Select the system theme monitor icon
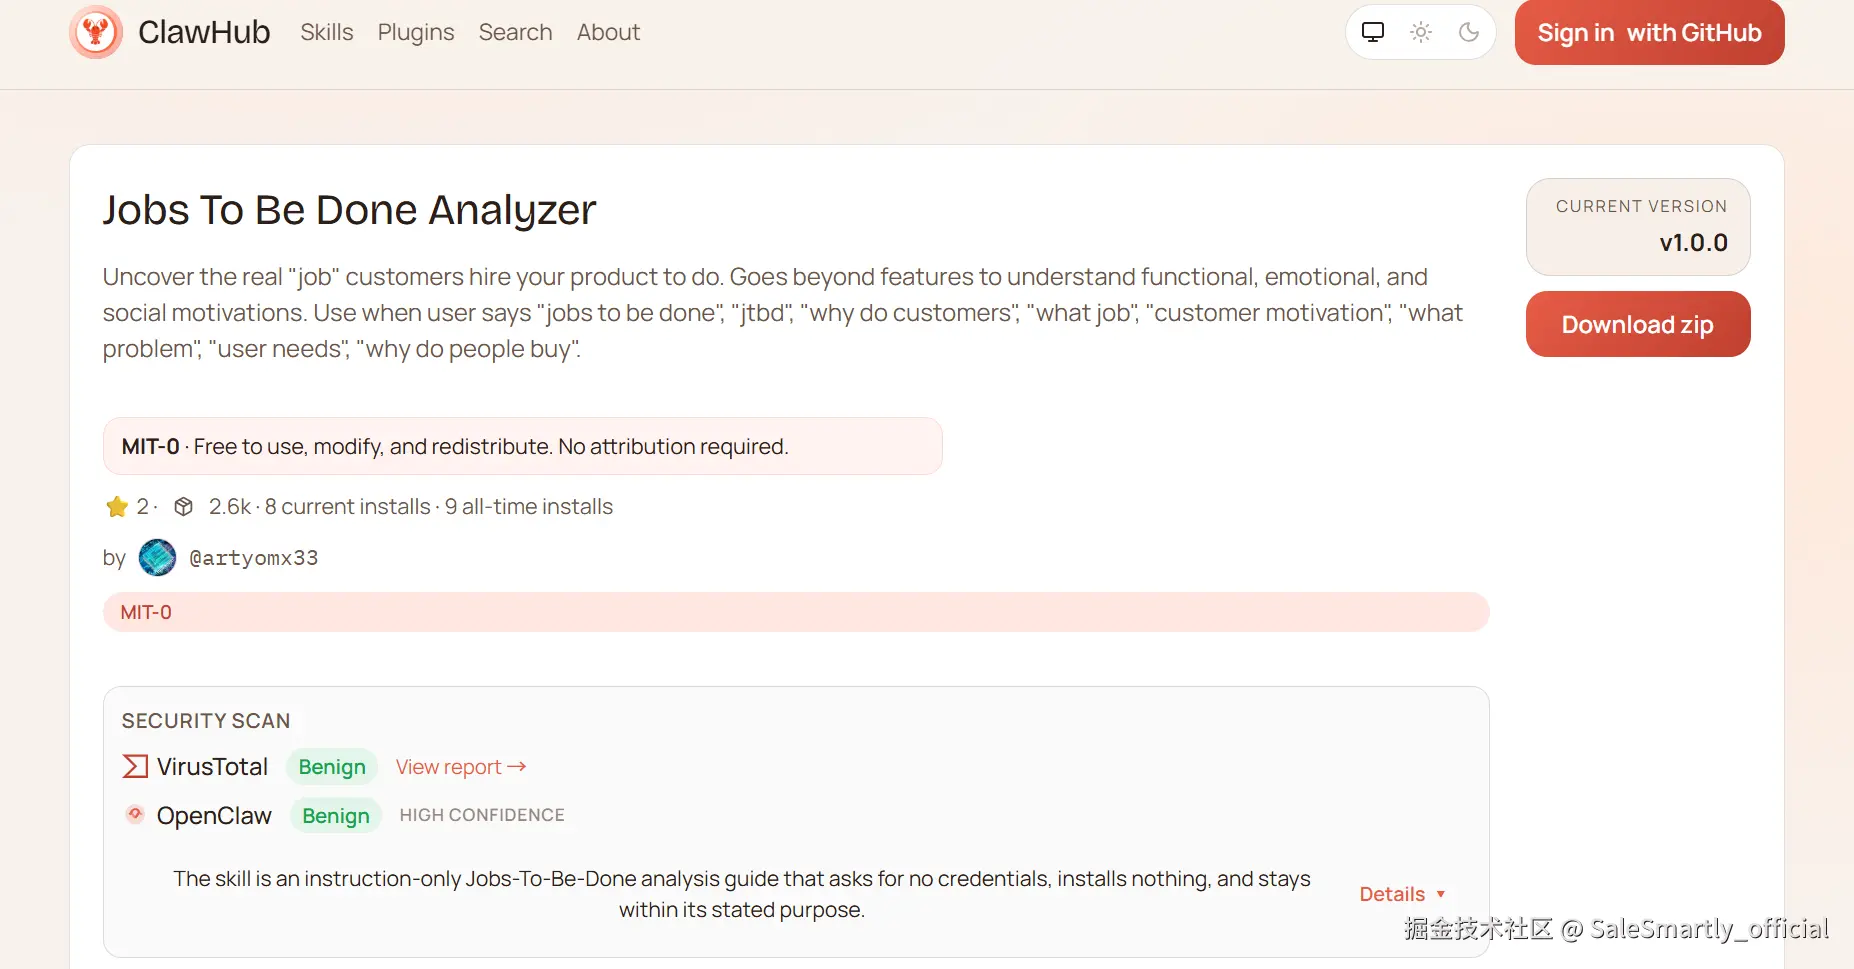Image resolution: width=1854 pixels, height=969 pixels. pyautogui.click(x=1373, y=32)
